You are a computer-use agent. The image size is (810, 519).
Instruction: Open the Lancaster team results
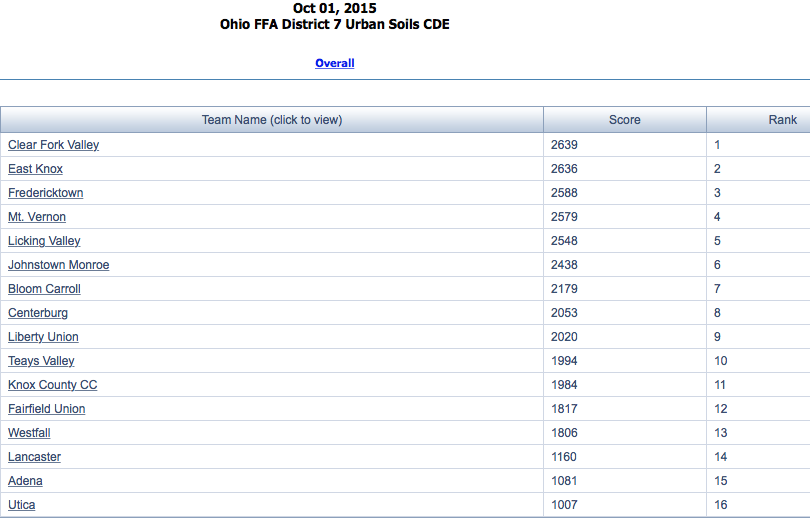tap(34, 457)
